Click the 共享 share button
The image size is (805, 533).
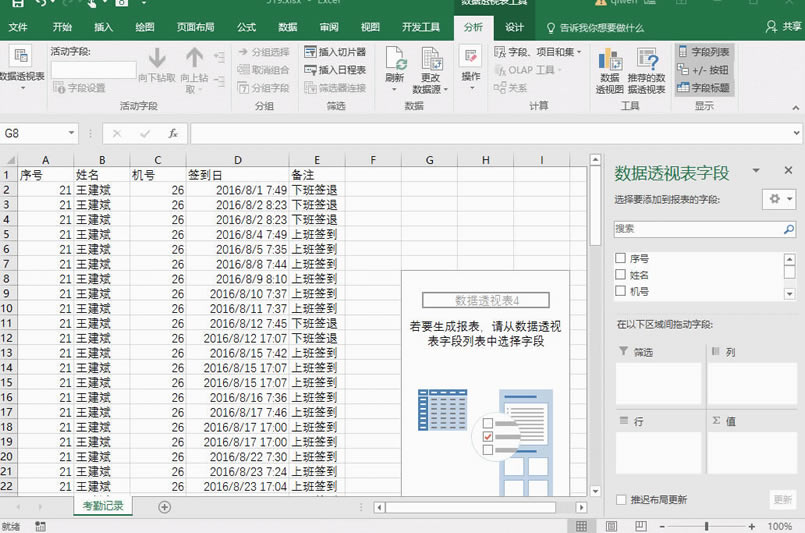(783, 27)
